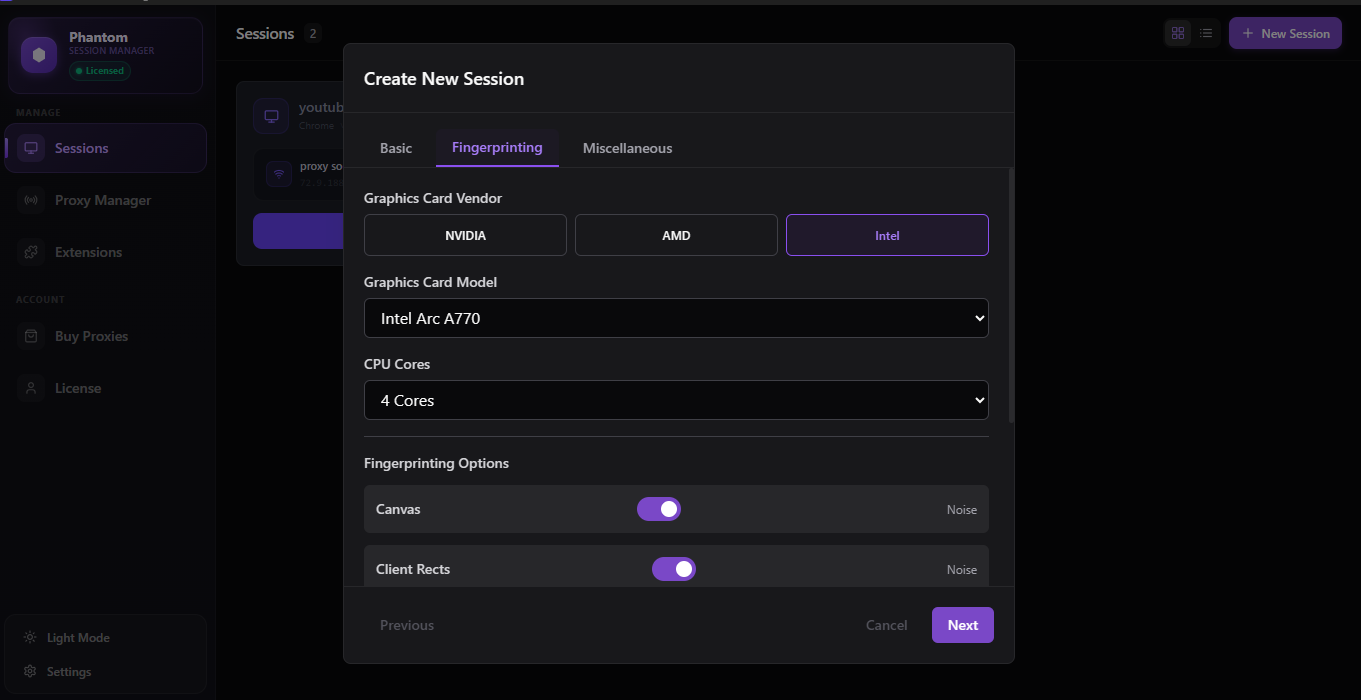Image resolution: width=1361 pixels, height=700 pixels.
Task: Switch to list view icon
Action: (1206, 33)
